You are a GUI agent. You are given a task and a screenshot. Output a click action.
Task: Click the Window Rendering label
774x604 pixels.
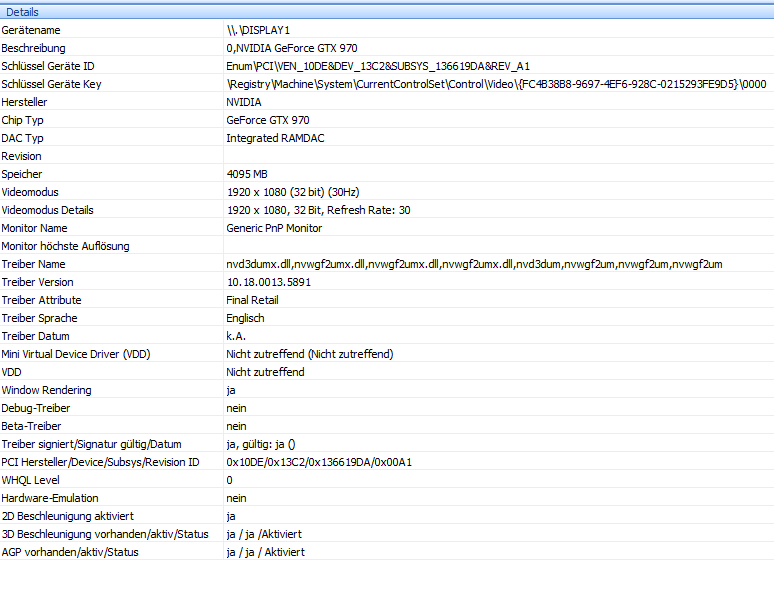point(46,390)
